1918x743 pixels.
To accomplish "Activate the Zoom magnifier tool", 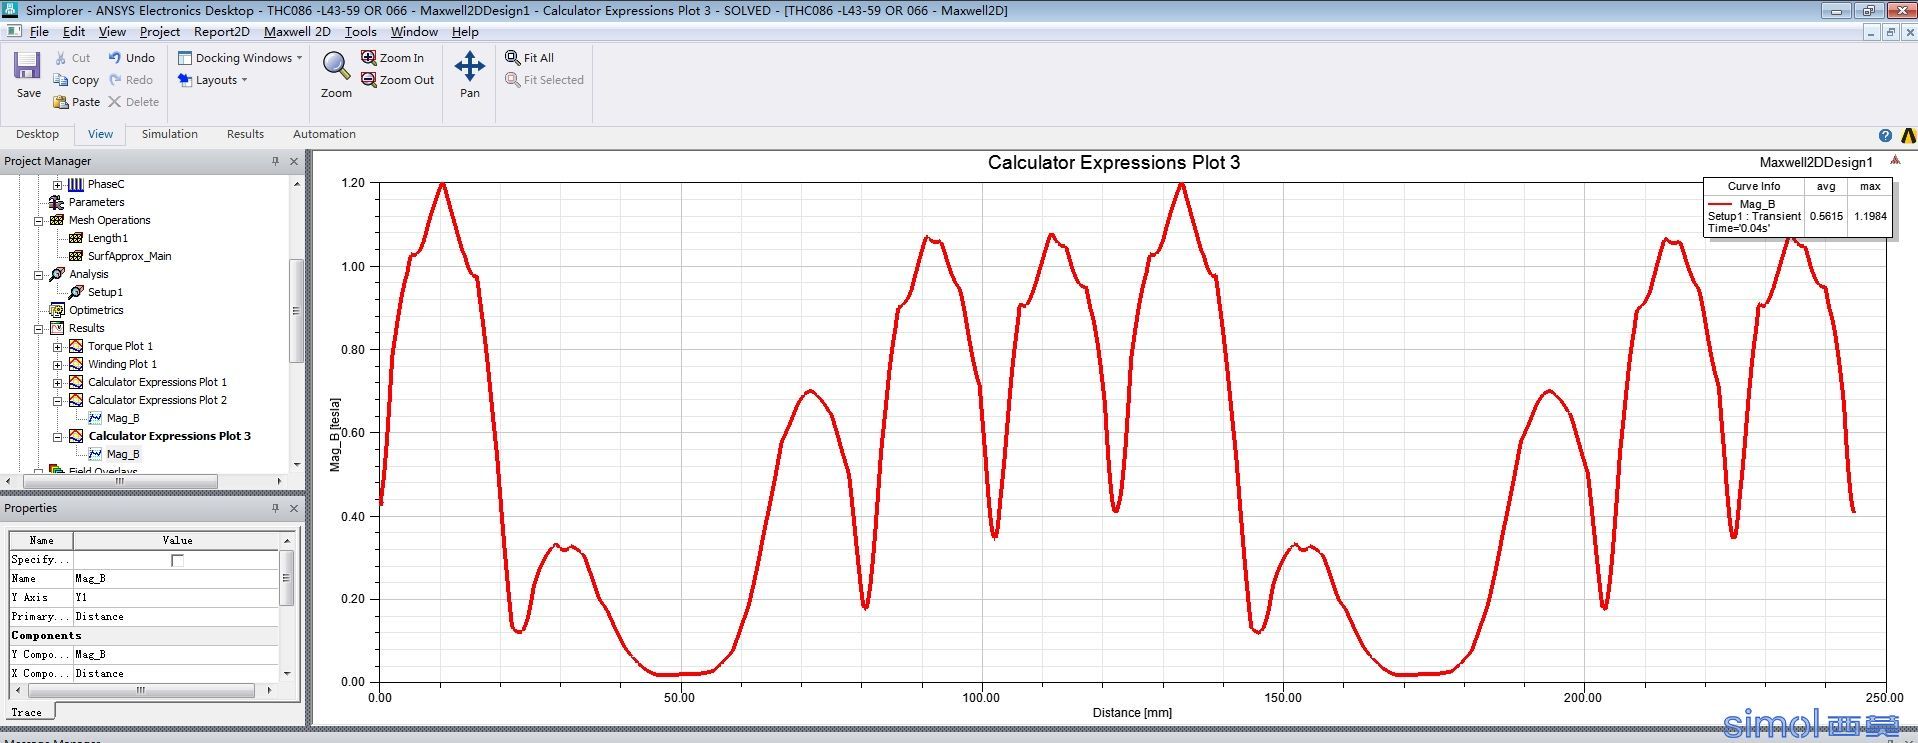I will pos(336,67).
